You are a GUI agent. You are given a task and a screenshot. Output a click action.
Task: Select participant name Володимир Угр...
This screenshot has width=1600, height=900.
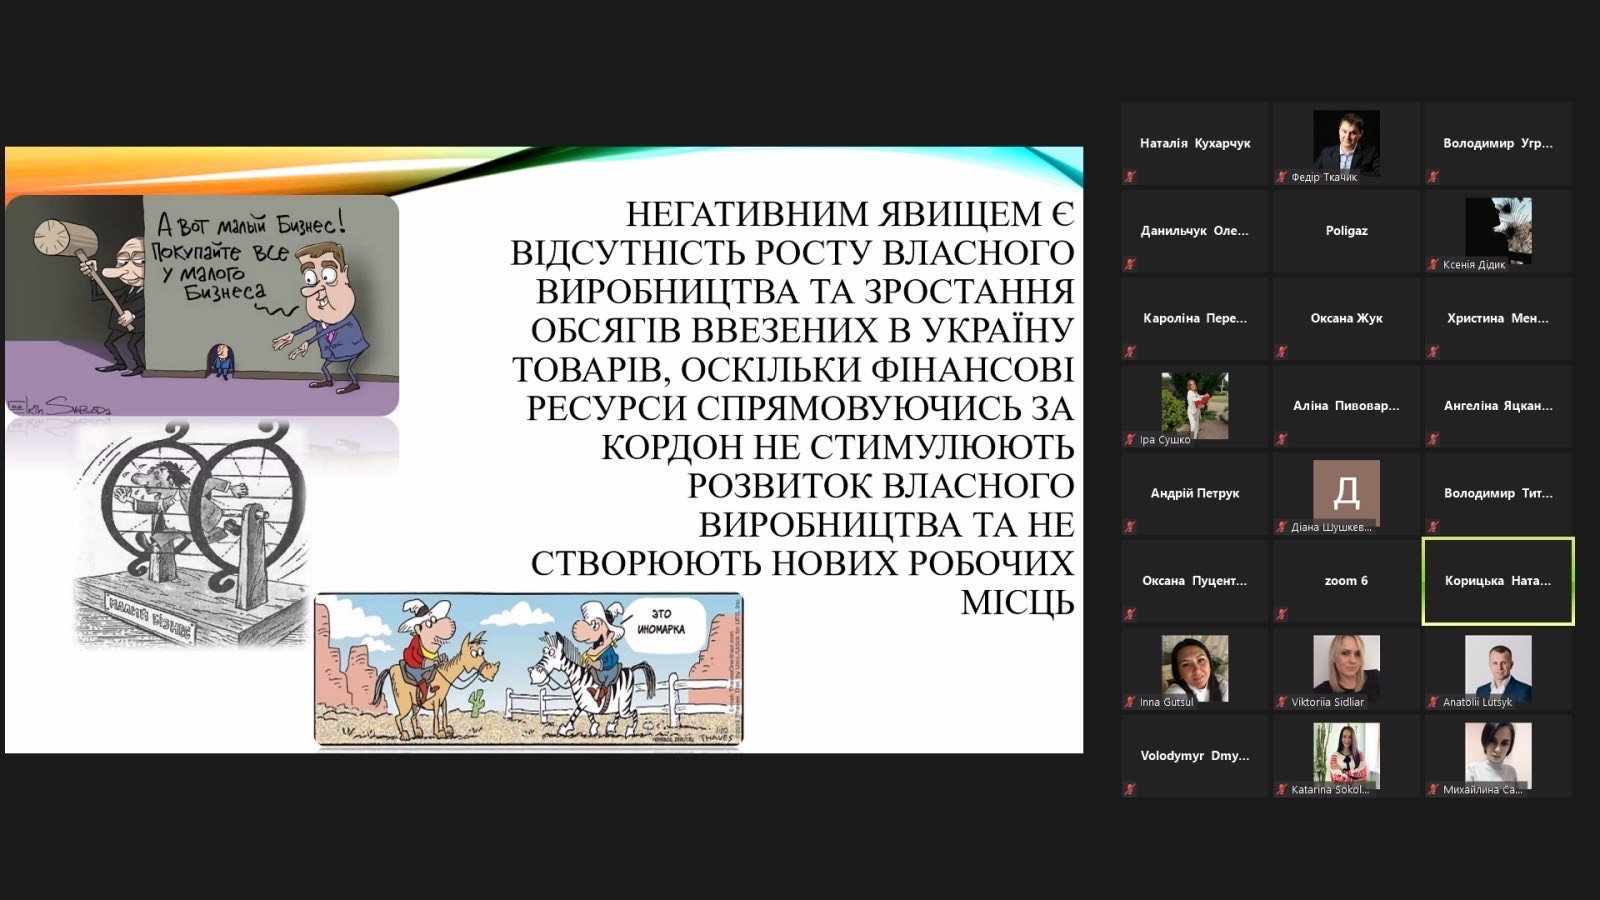[1498, 143]
